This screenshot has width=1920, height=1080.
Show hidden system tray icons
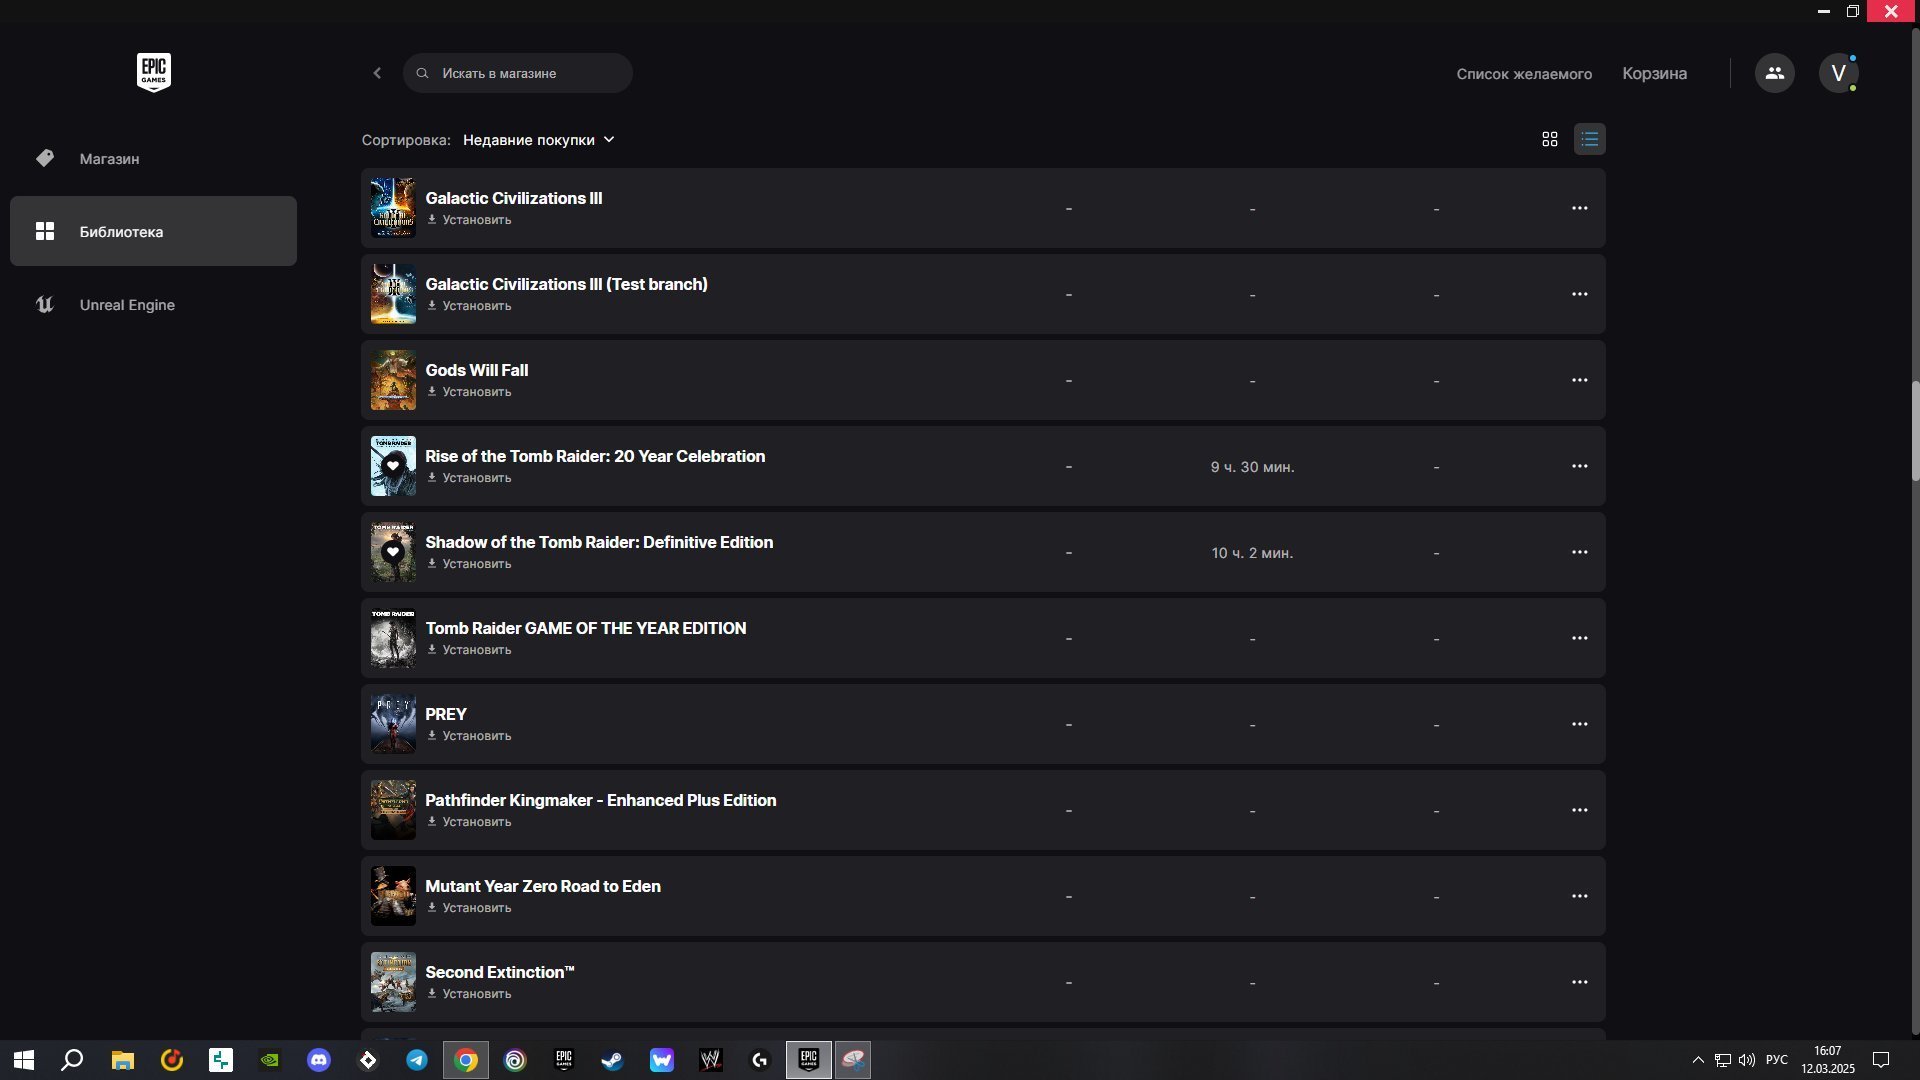click(1697, 1060)
